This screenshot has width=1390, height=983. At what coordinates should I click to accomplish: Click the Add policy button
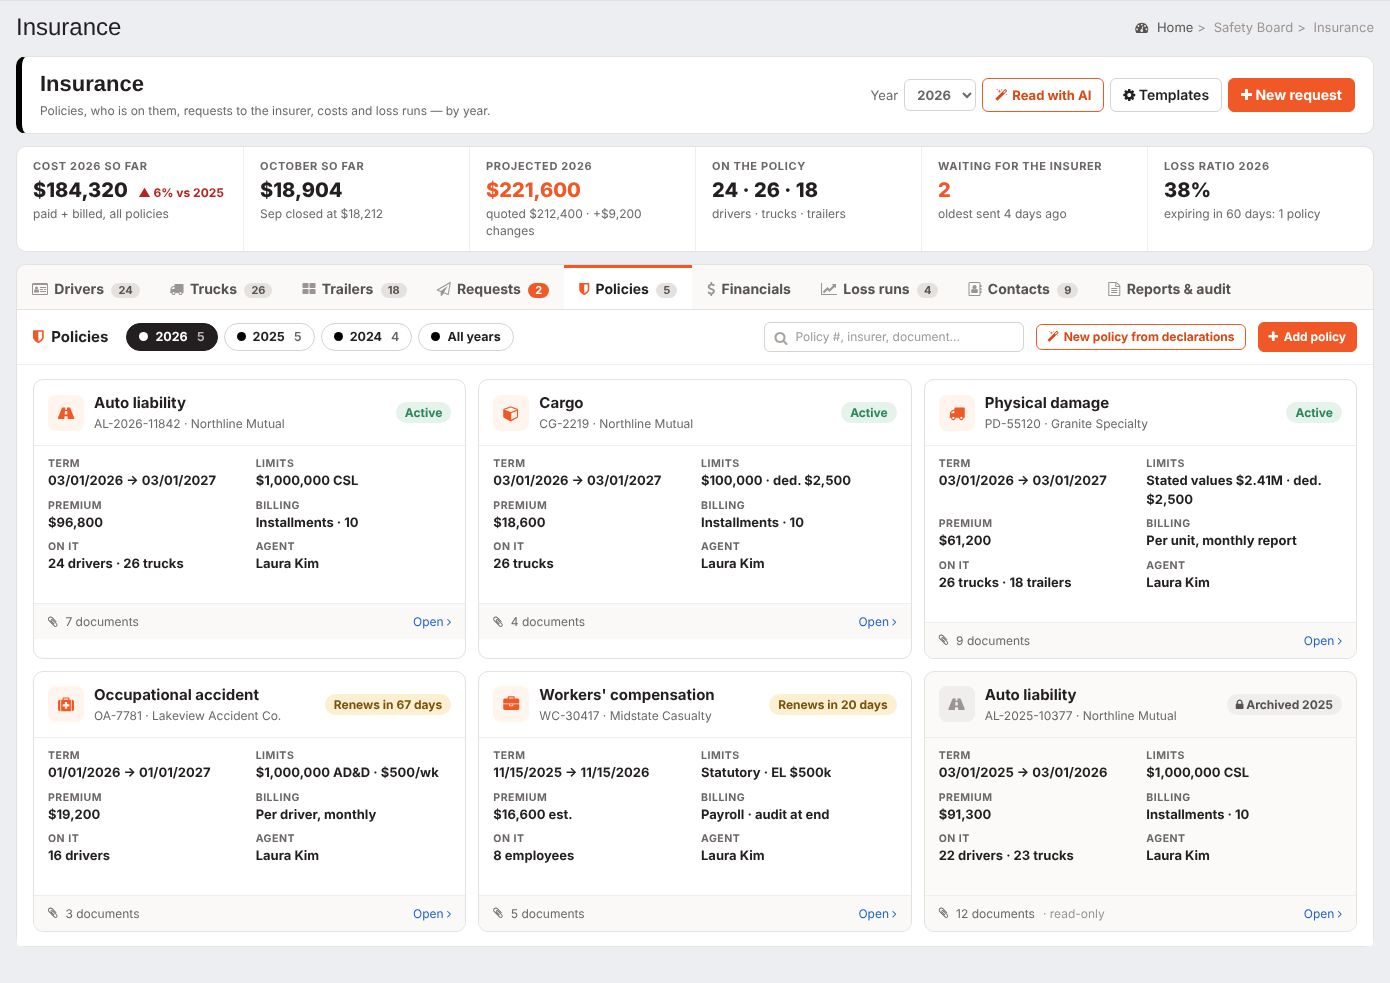click(1307, 337)
